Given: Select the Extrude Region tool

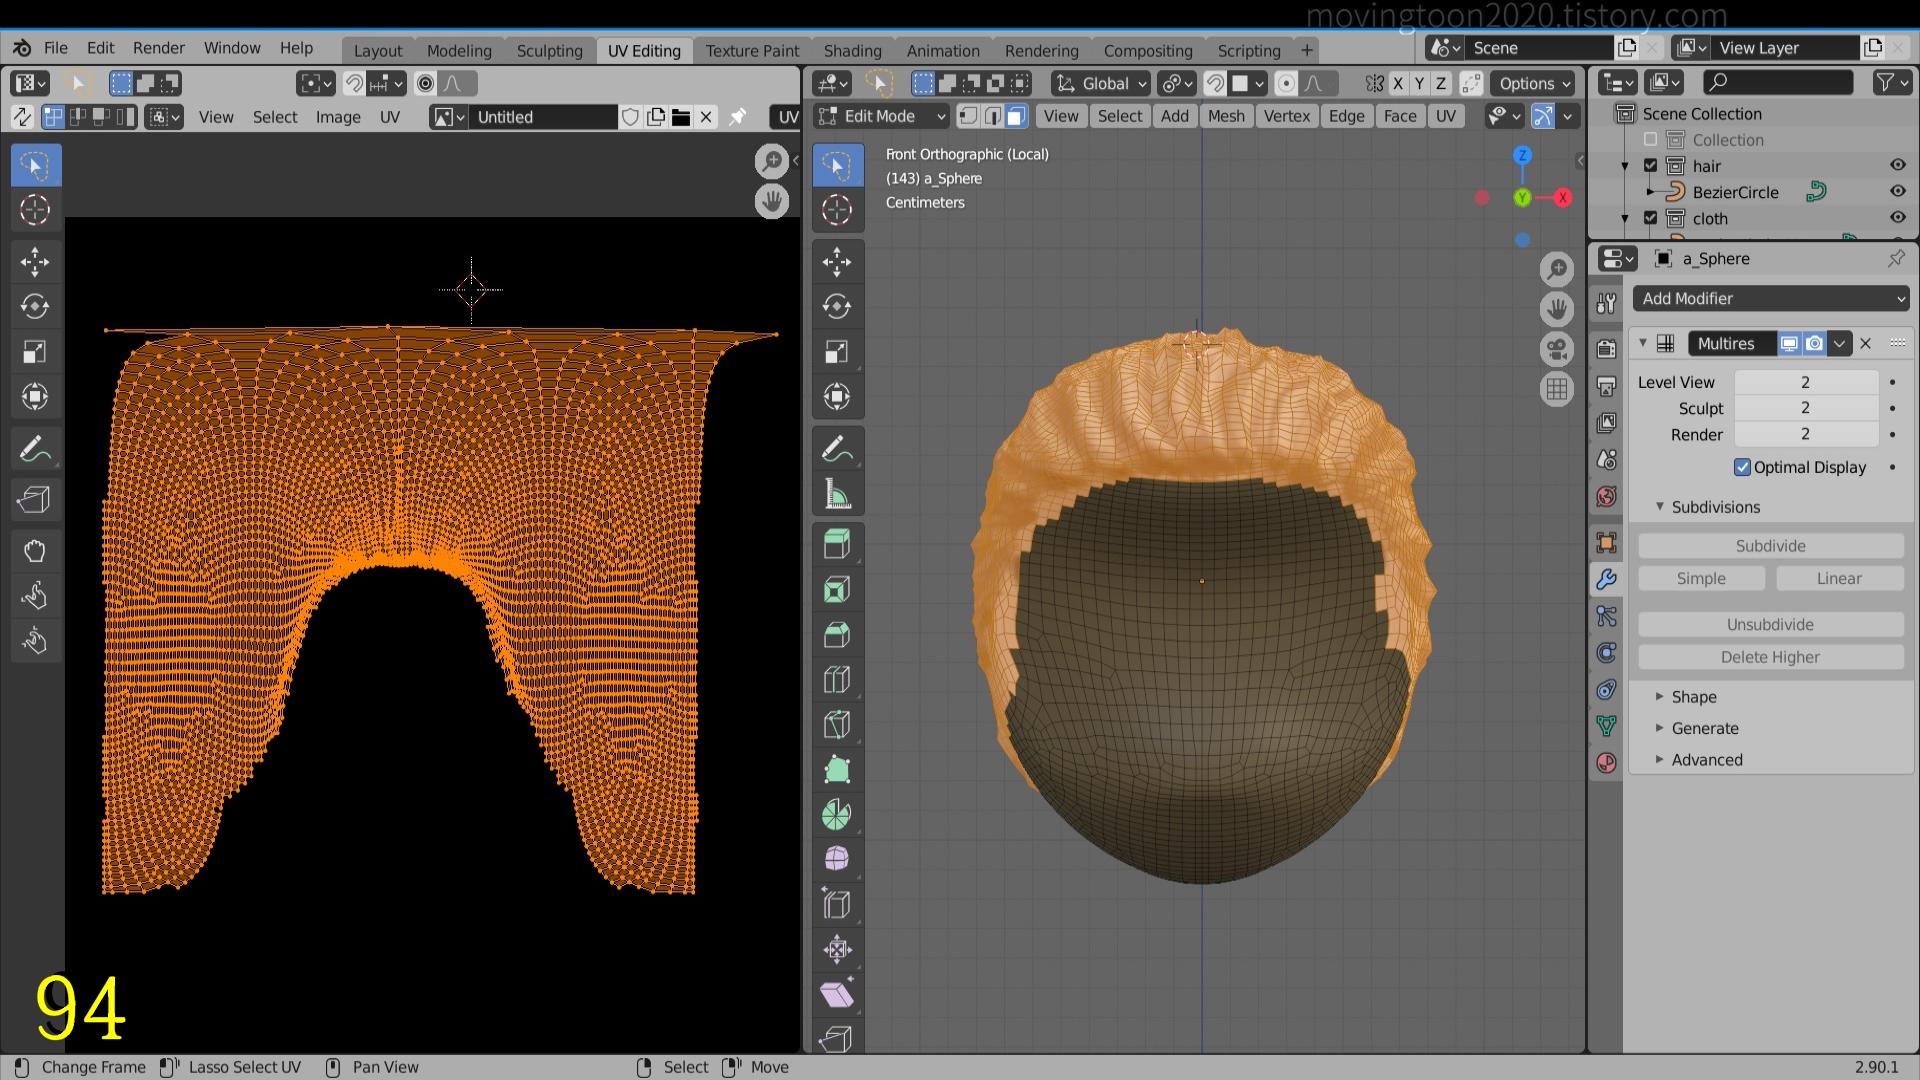Looking at the screenshot, I should pyautogui.click(x=837, y=545).
